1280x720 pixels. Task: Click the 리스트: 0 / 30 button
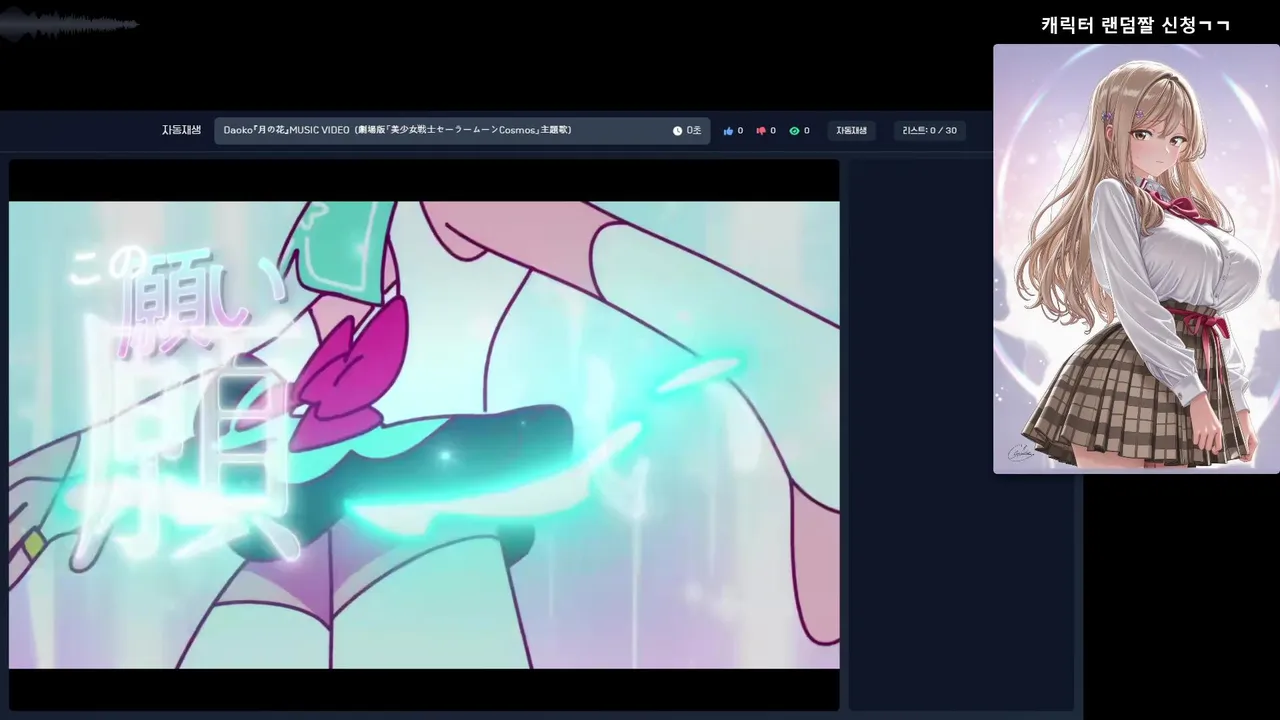click(929, 131)
